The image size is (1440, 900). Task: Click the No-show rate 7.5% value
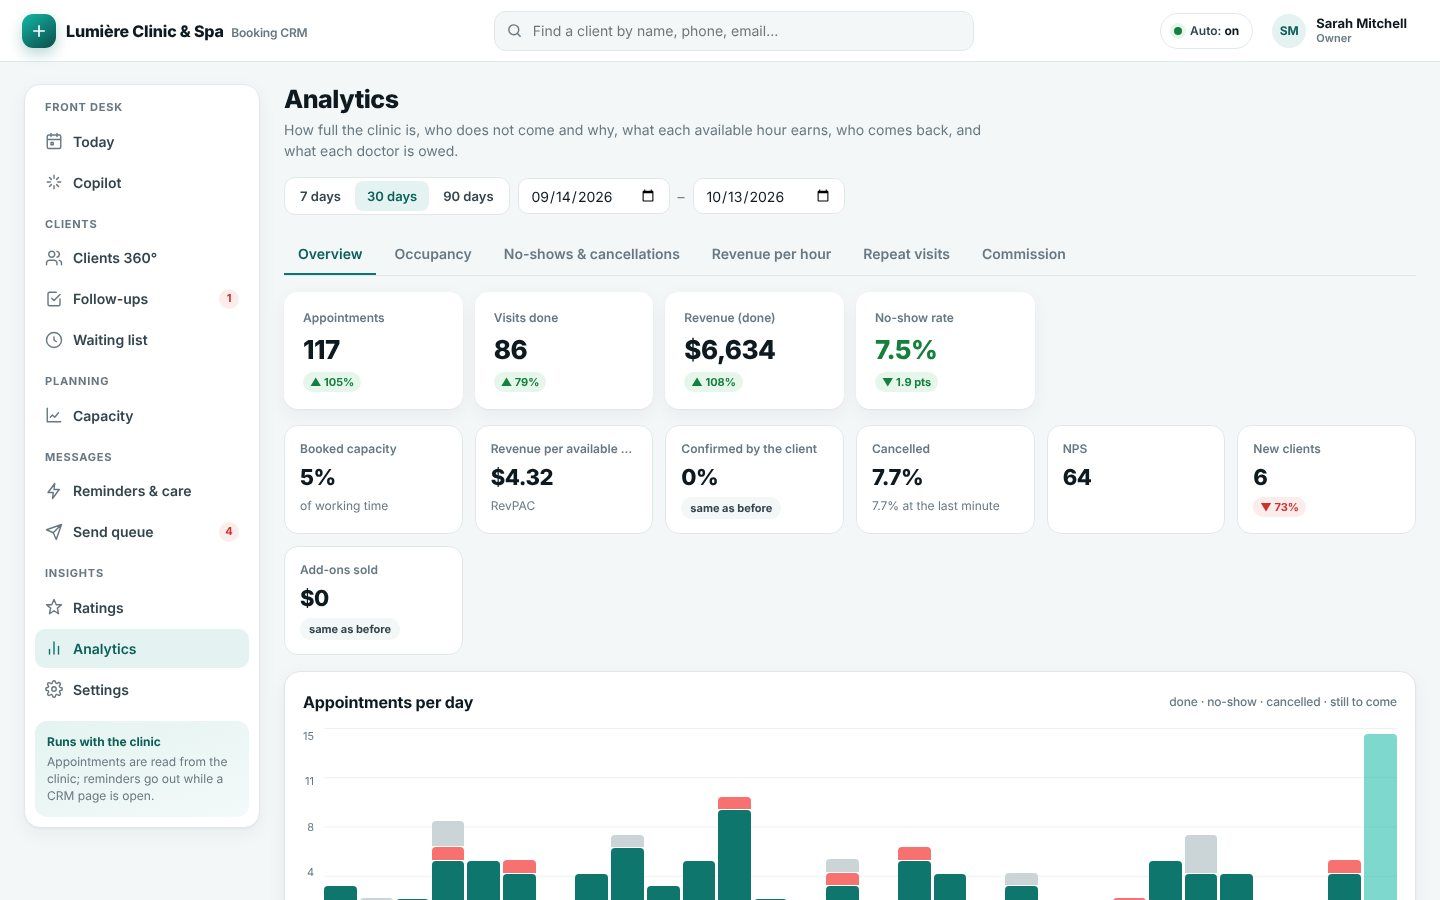click(905, 350)
